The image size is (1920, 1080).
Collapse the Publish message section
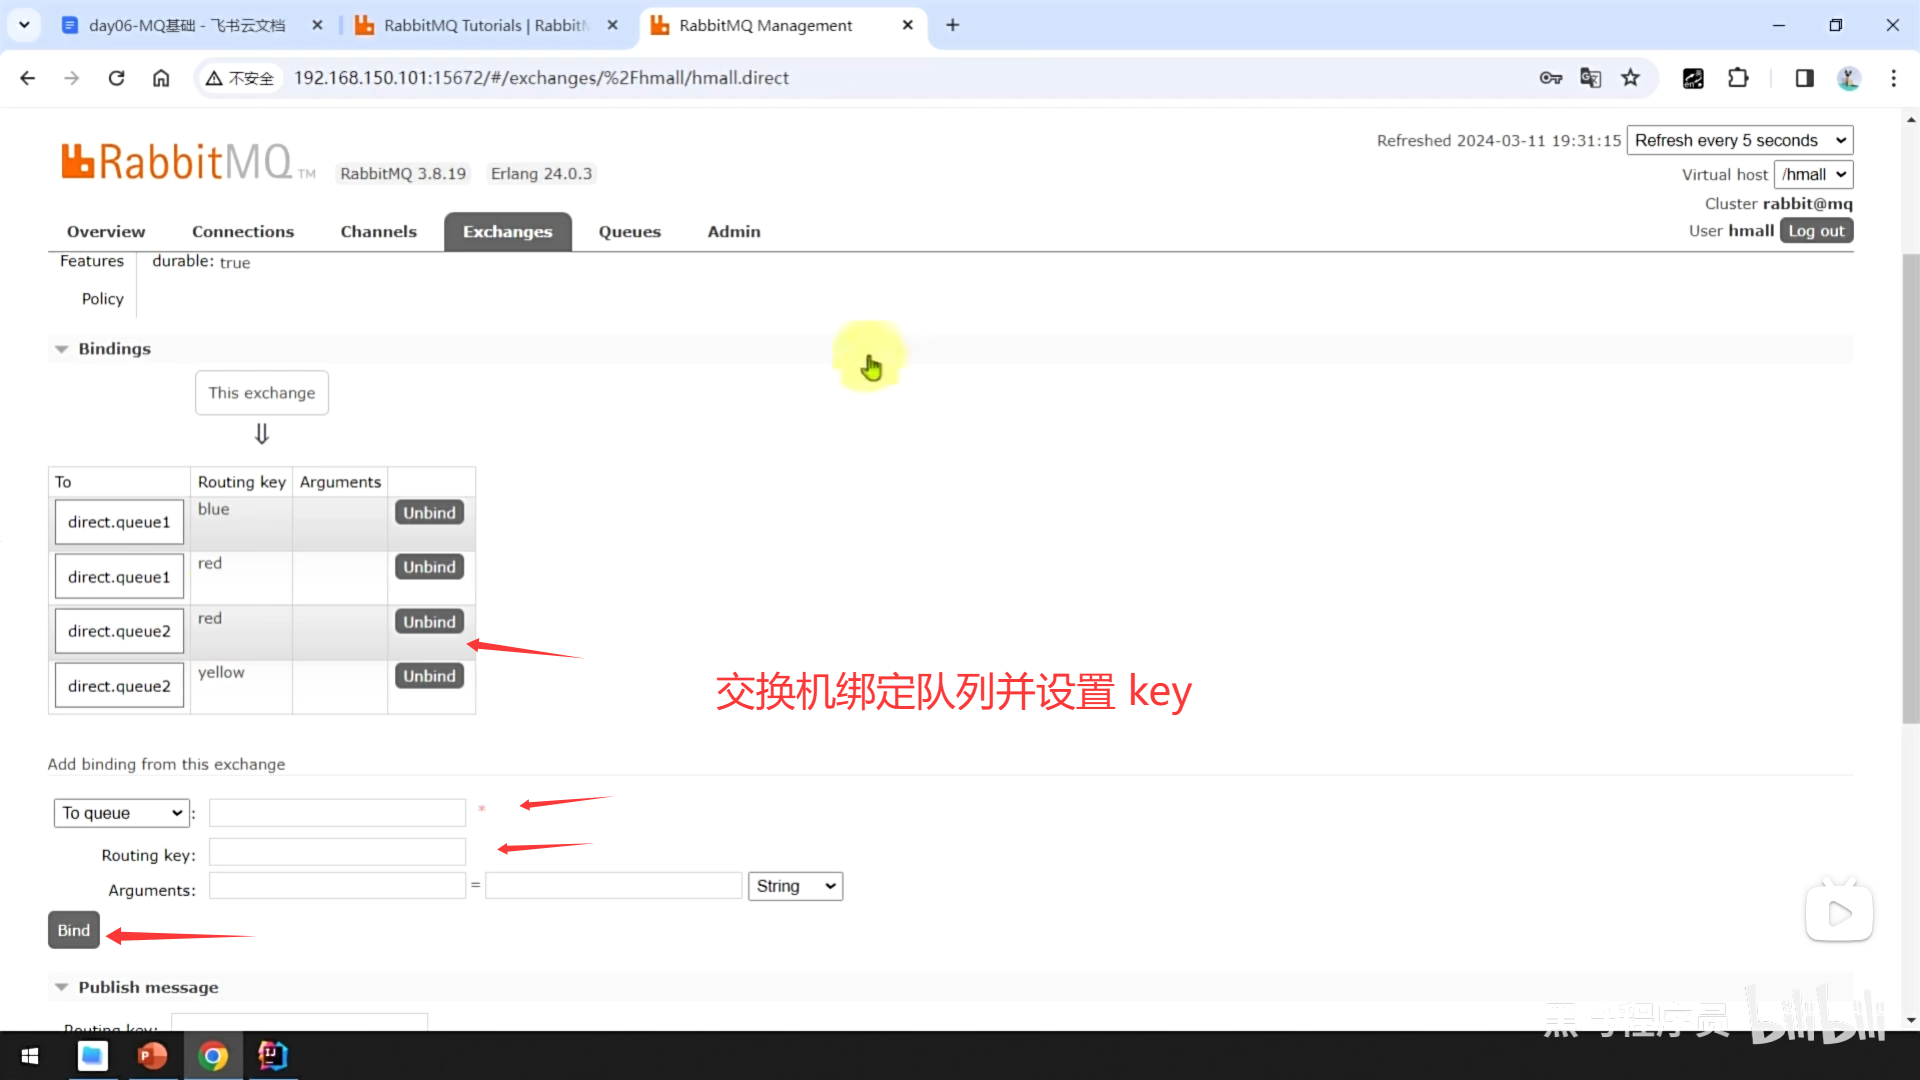(62, 987)
